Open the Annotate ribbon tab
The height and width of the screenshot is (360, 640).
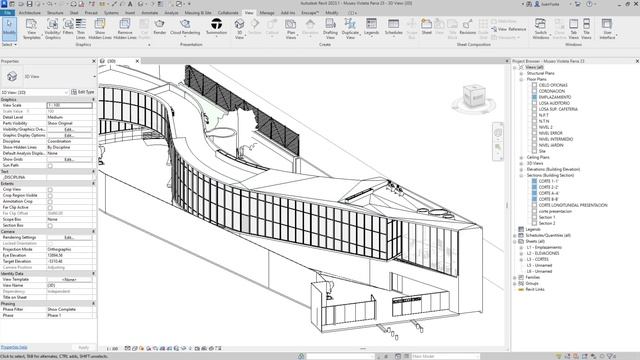[x=149, y=13]
